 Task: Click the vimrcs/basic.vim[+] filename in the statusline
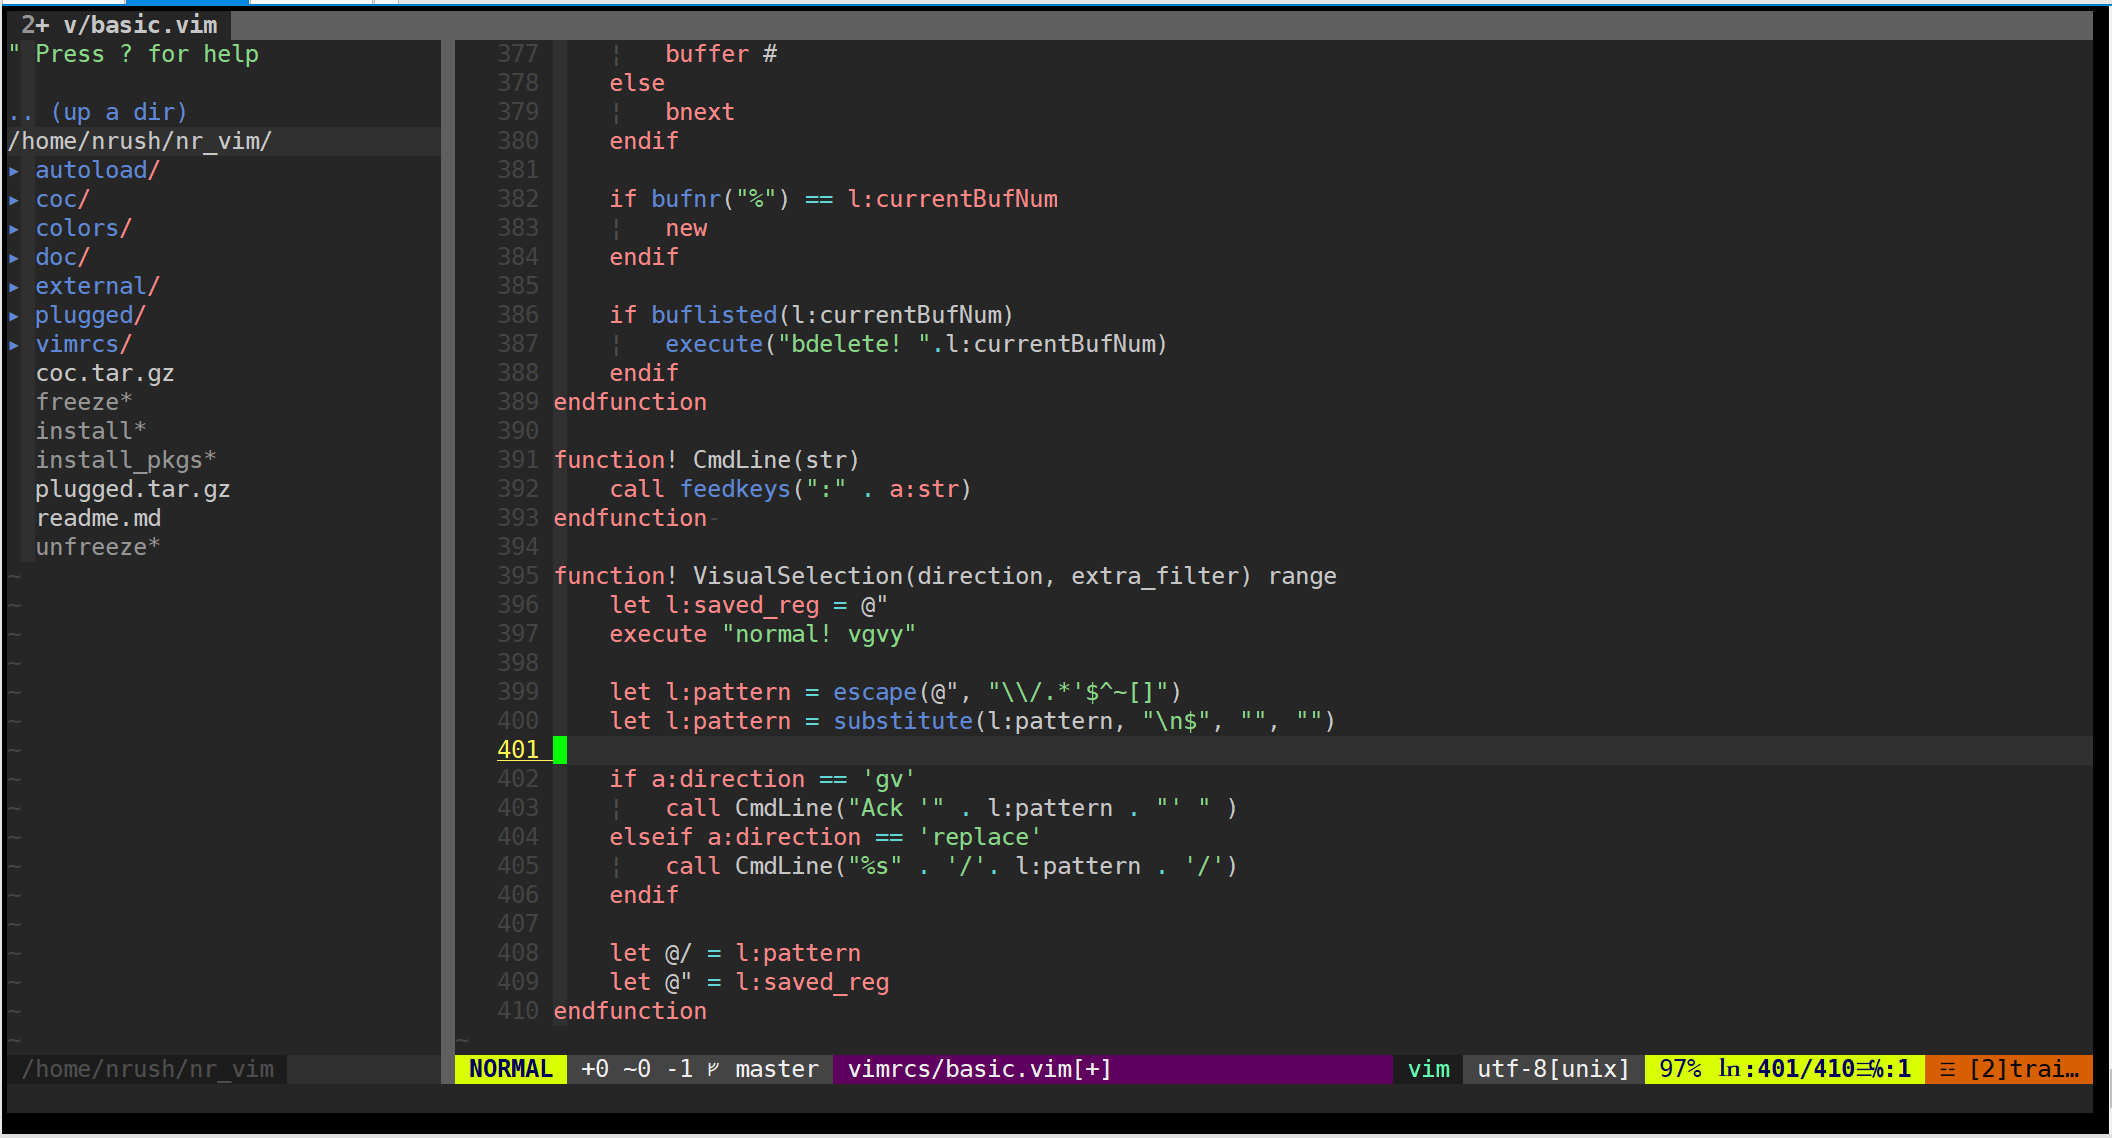click(978, 1069)
